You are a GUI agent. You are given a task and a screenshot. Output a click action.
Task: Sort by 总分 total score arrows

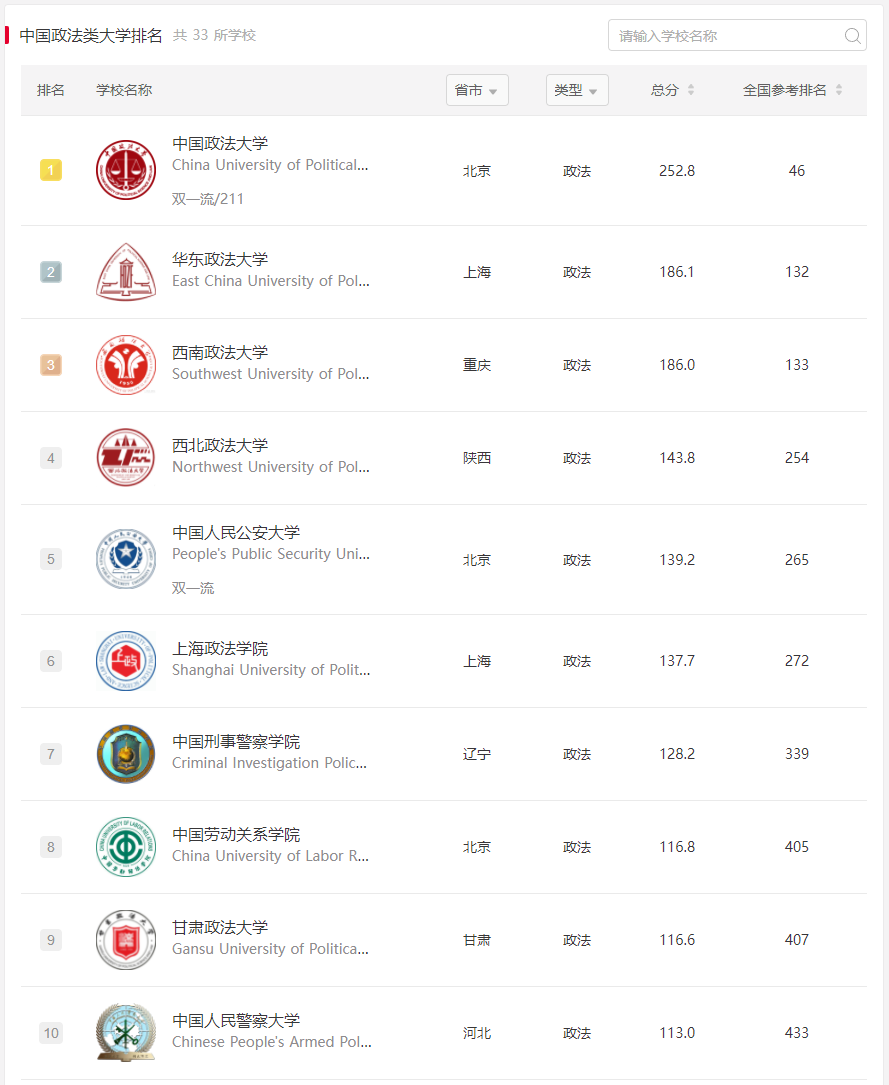tap(690, 90)
